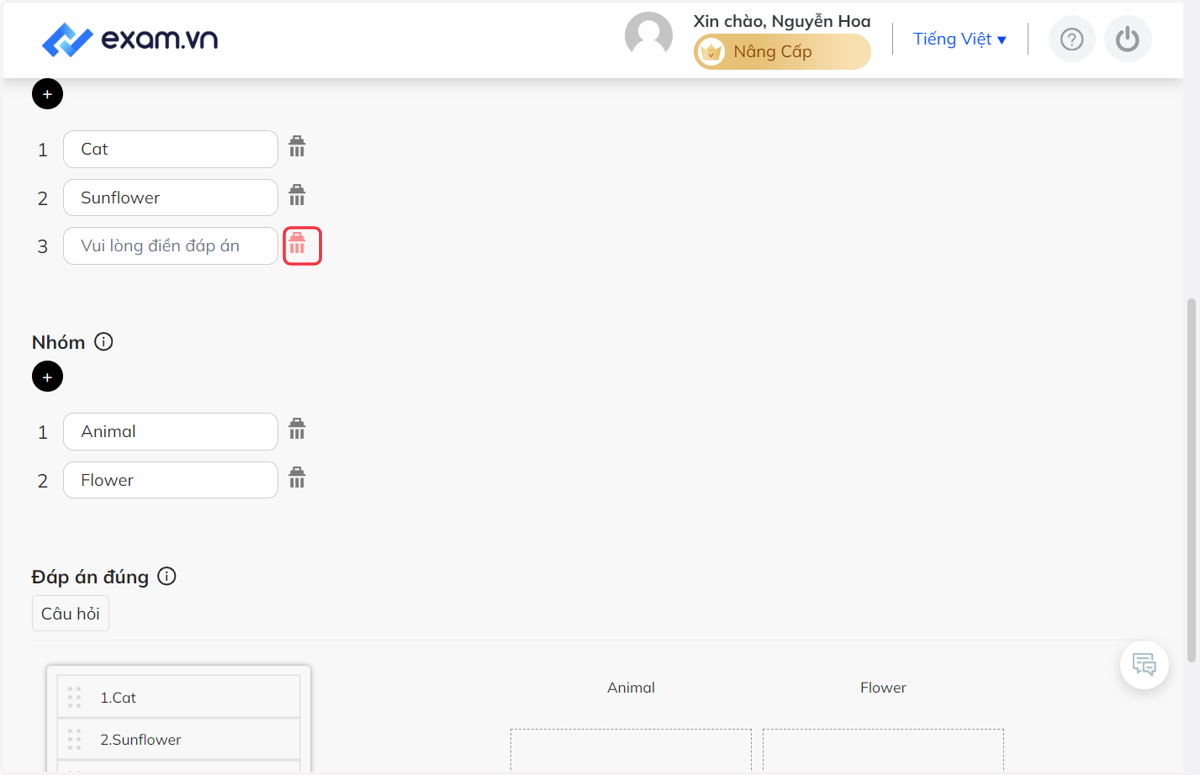Add a new answer with top plus button
The width and height of the screenshot is (1200, 775).
pyautogui.click(x=47, y=94)
